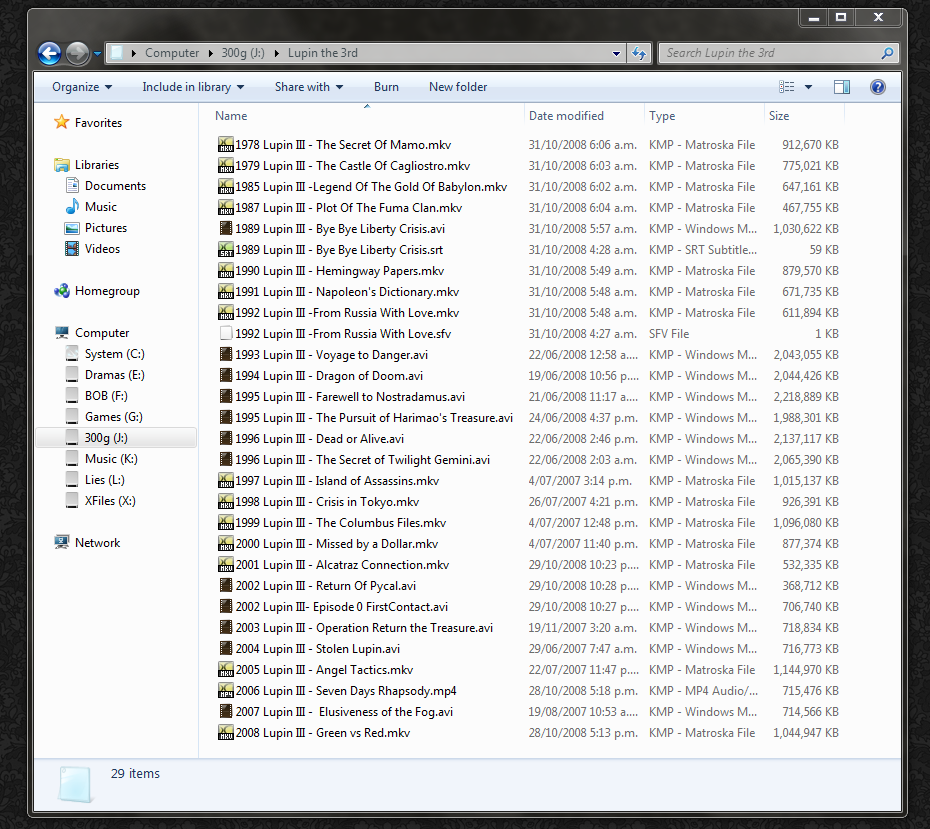Open the Games (G:) drive
930x829 pixels.
[x=104, y=417]
